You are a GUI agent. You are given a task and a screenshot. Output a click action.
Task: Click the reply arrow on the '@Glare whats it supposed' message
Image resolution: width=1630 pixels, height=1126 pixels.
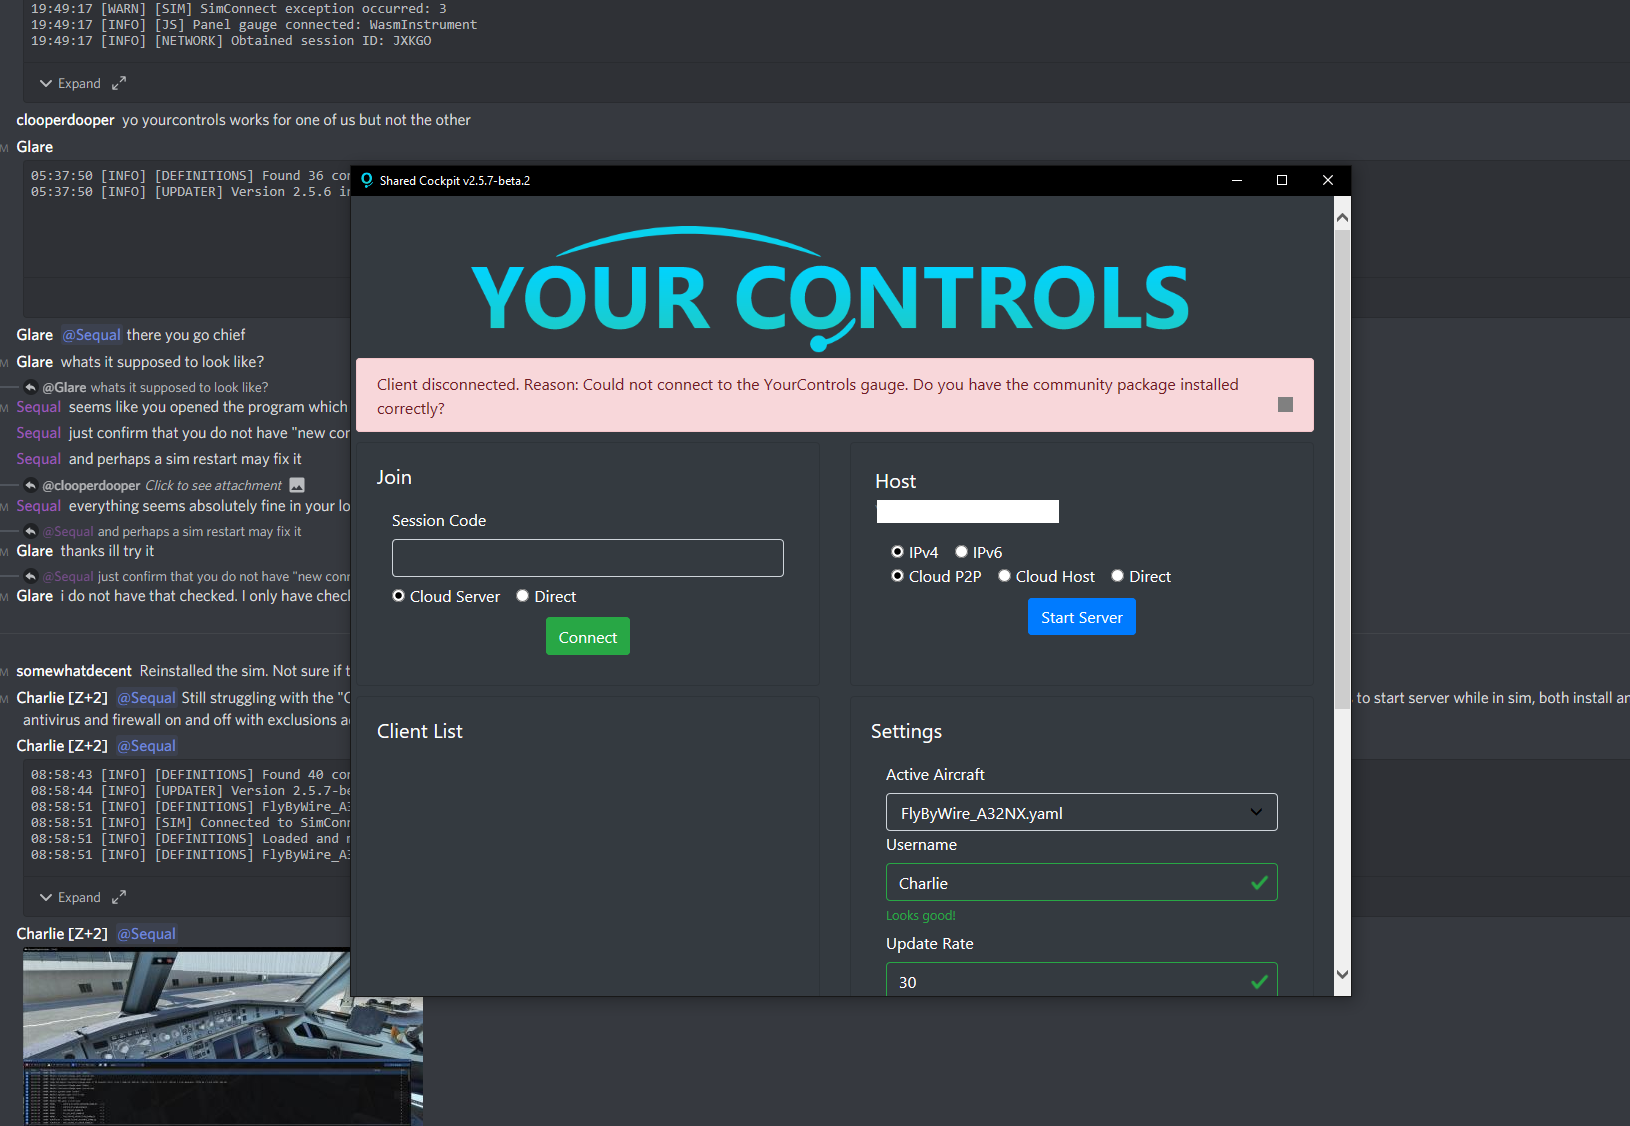(x=29, y=386)
